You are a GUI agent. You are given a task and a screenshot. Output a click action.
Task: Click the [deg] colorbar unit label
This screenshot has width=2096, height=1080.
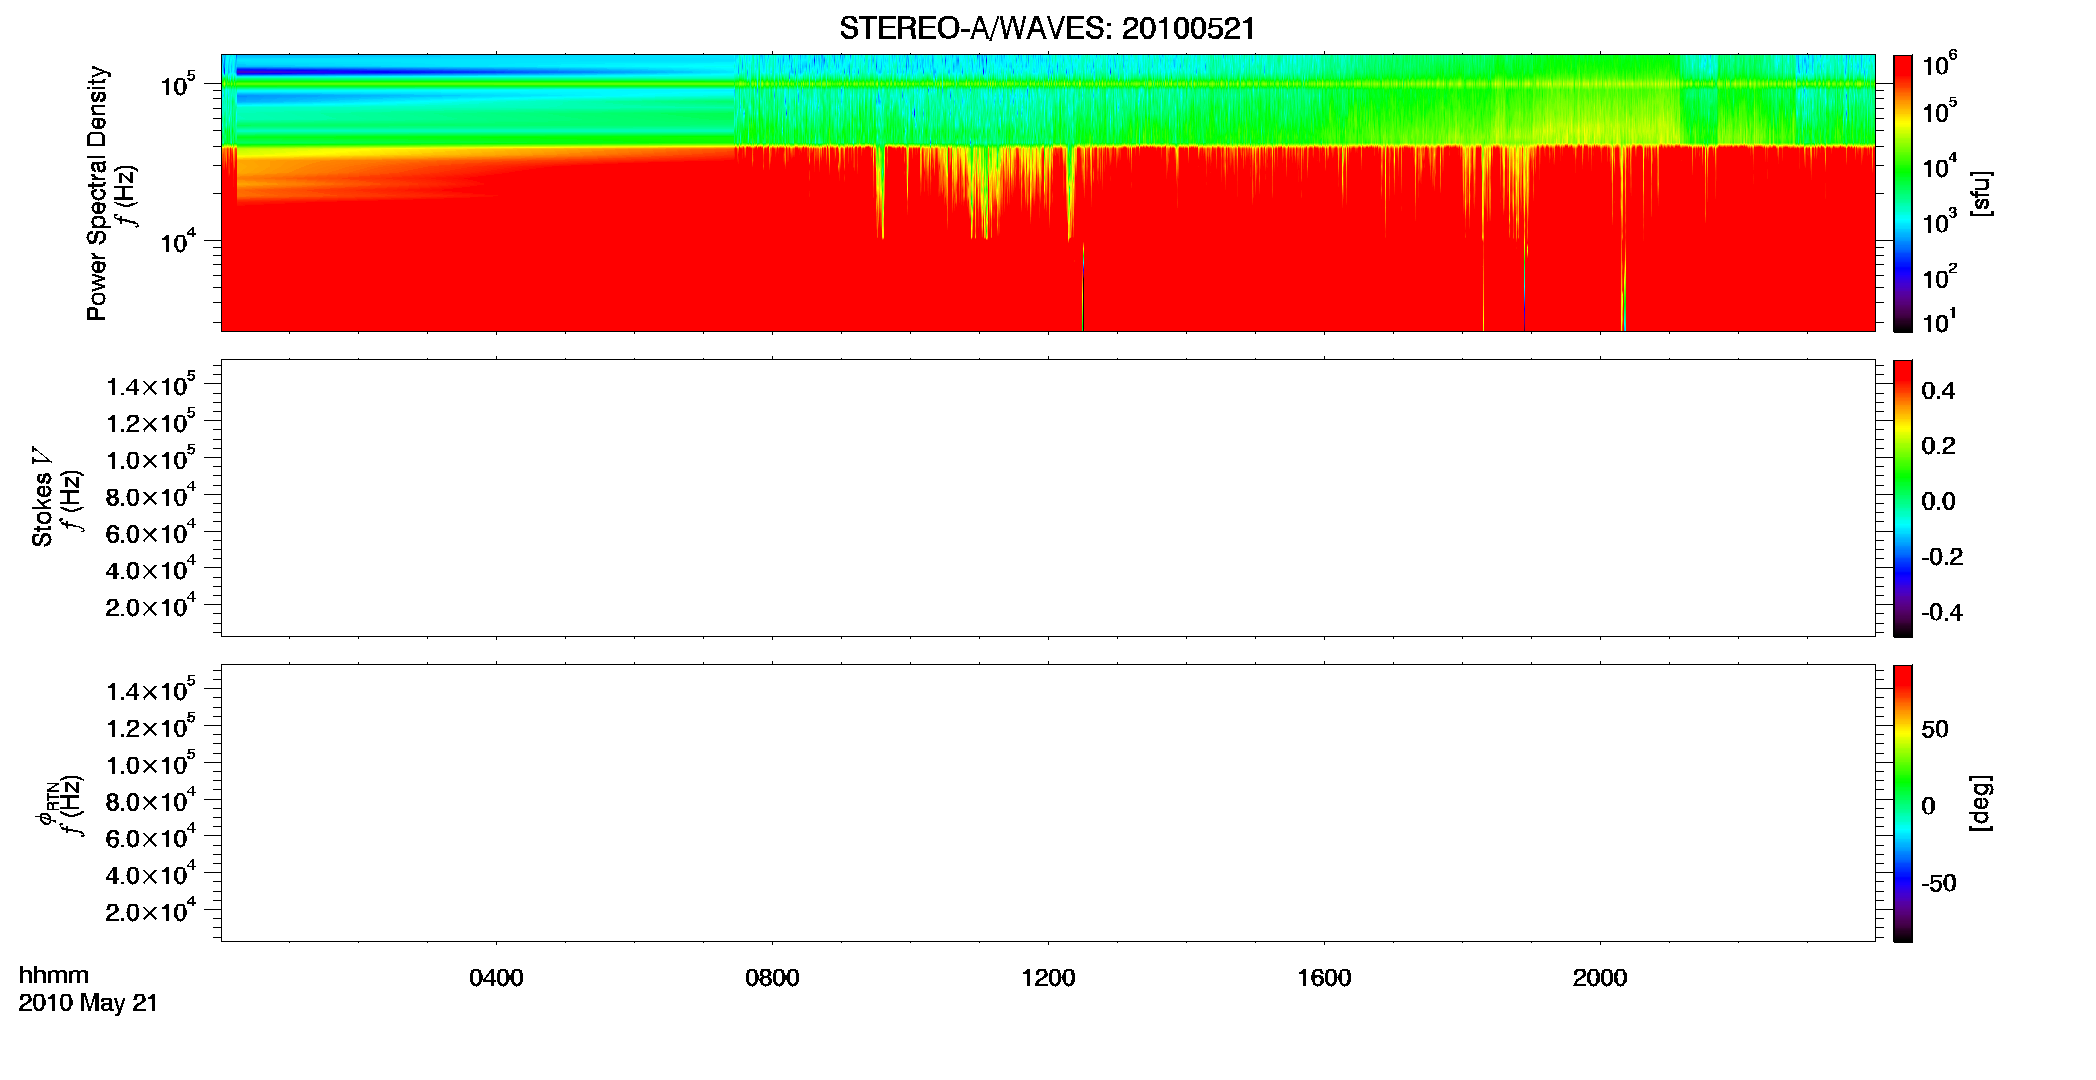coord(1981,803)
